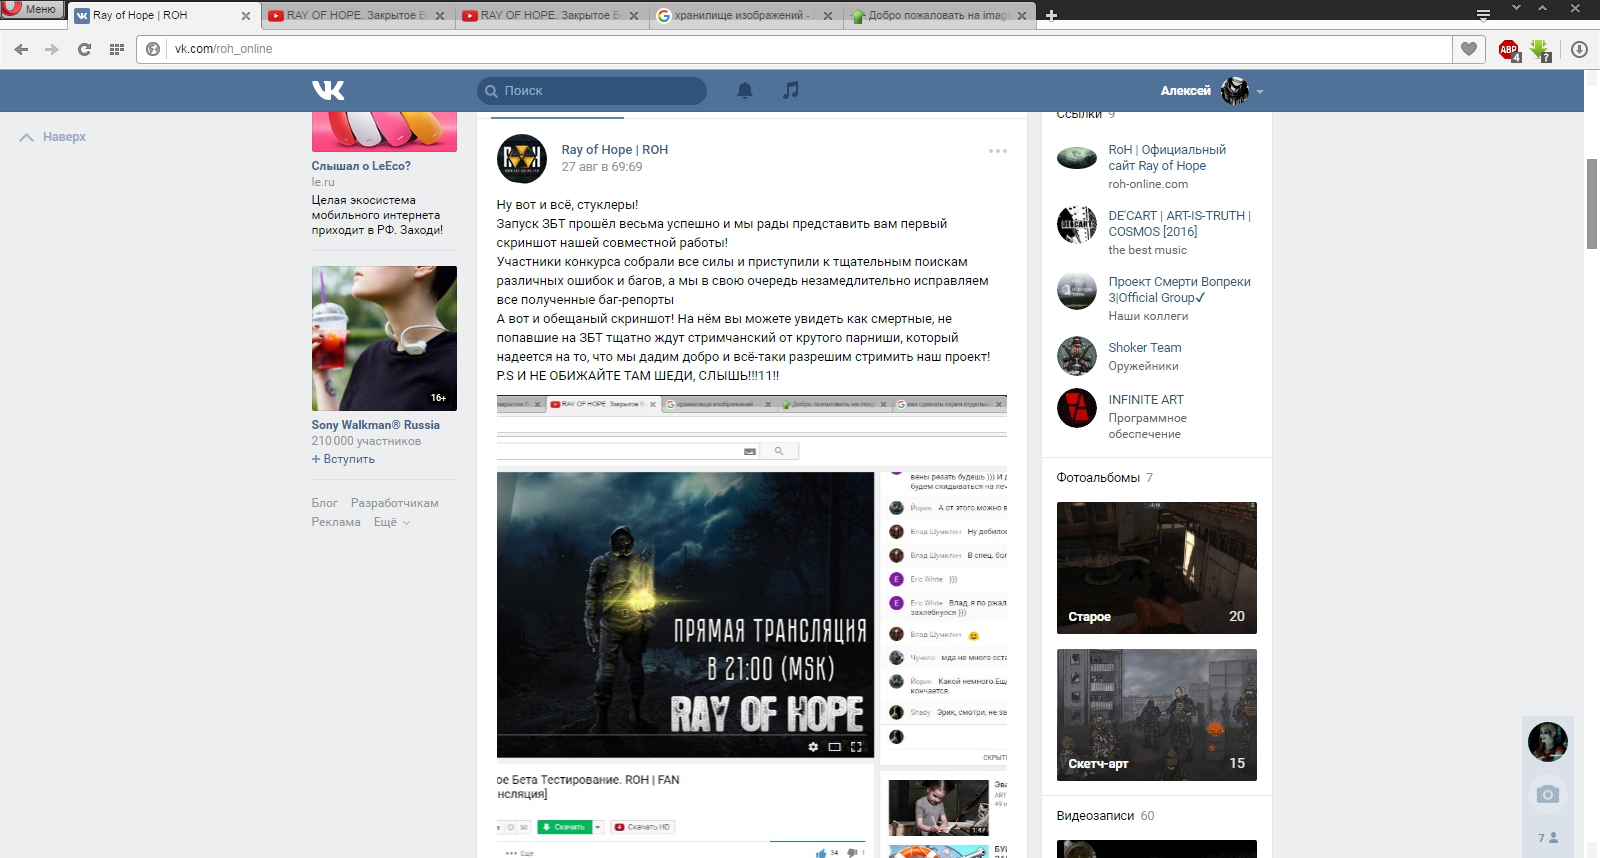Open VK music player note icon
This screenshot has width=1600, height=858.
click(791, 91)
